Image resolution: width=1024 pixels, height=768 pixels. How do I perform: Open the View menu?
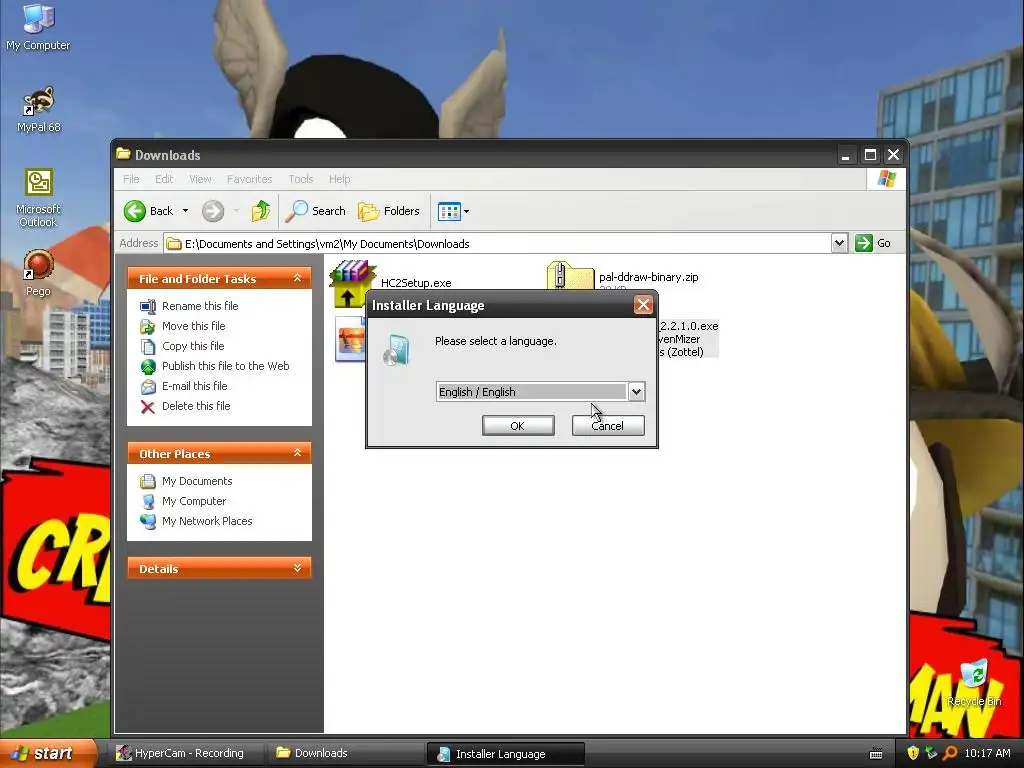point(200,179)
